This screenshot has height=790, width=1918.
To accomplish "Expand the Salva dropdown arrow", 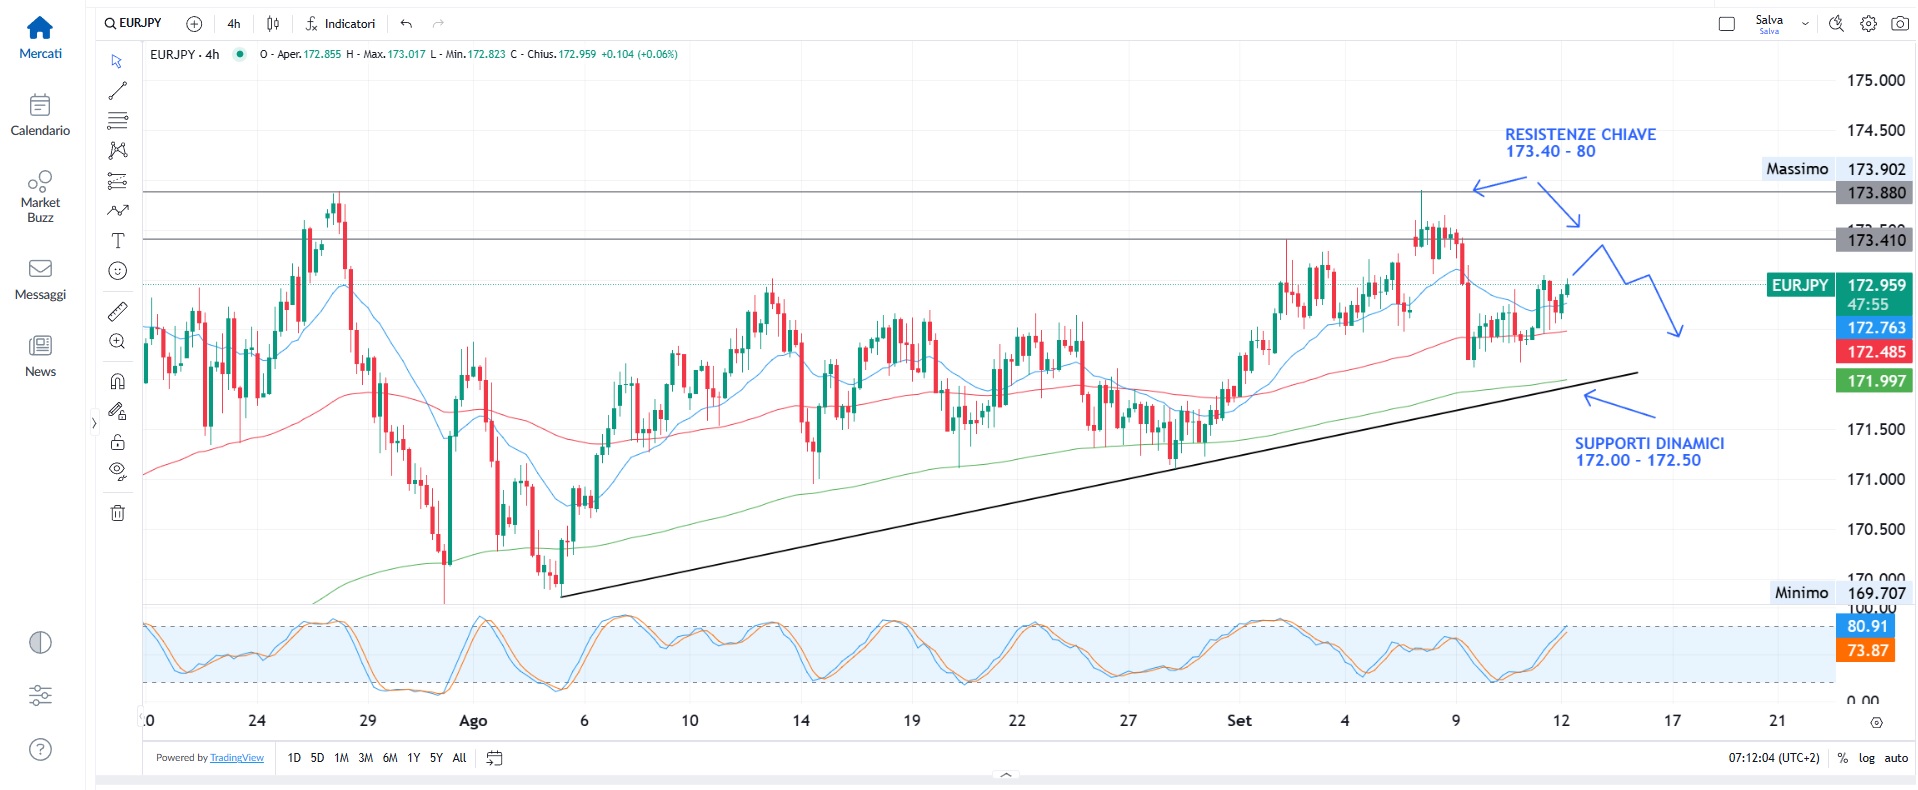I will (x=1805, y=24).
